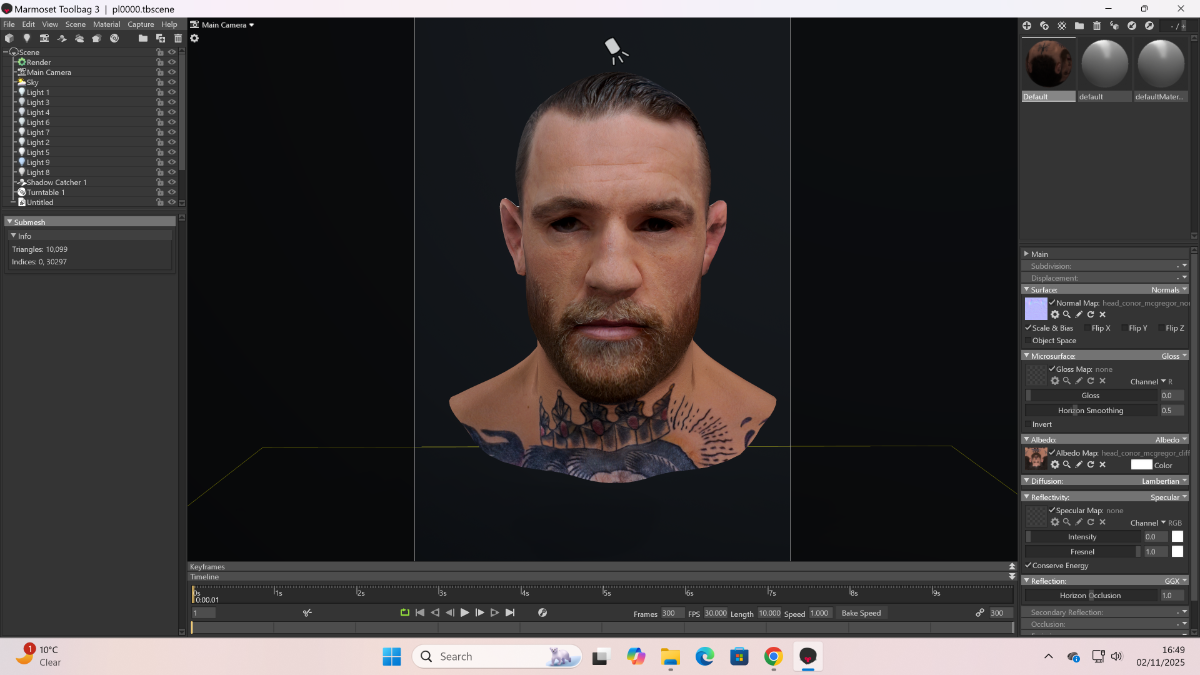Image resolution: width=1200 pixels, height=675 pixels.
Task: Open the Main Camera viewport dropdown
Action: pyautogui.click(x=227, y=25)
